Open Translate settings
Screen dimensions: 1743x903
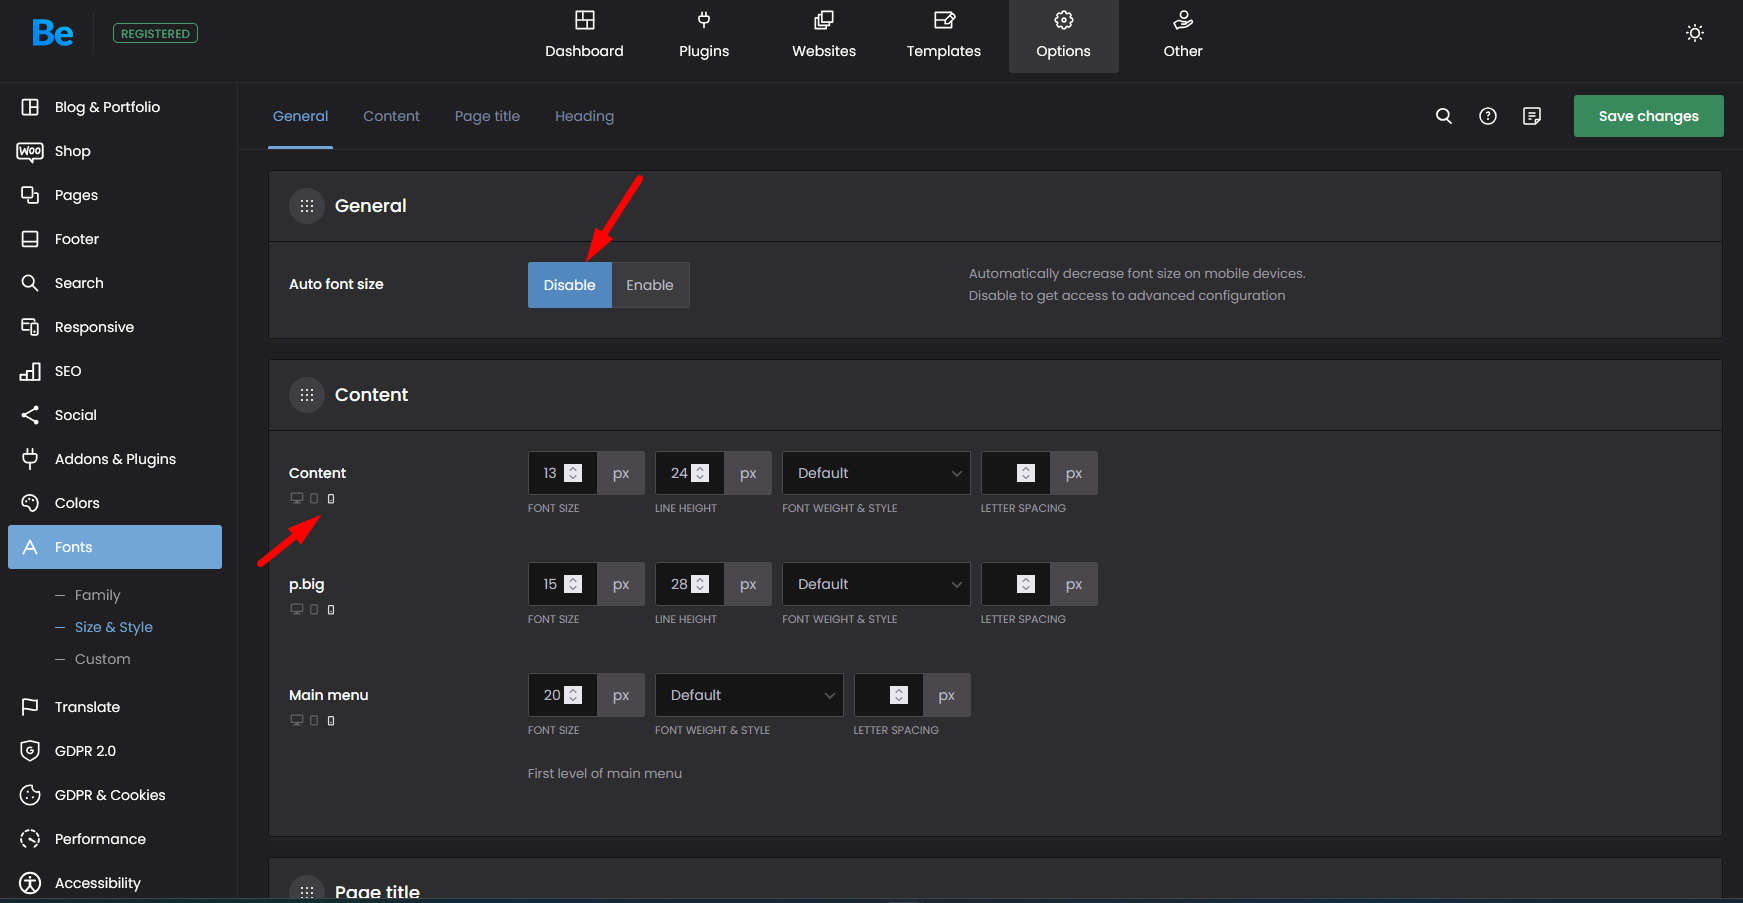click(x=115, y=707)
